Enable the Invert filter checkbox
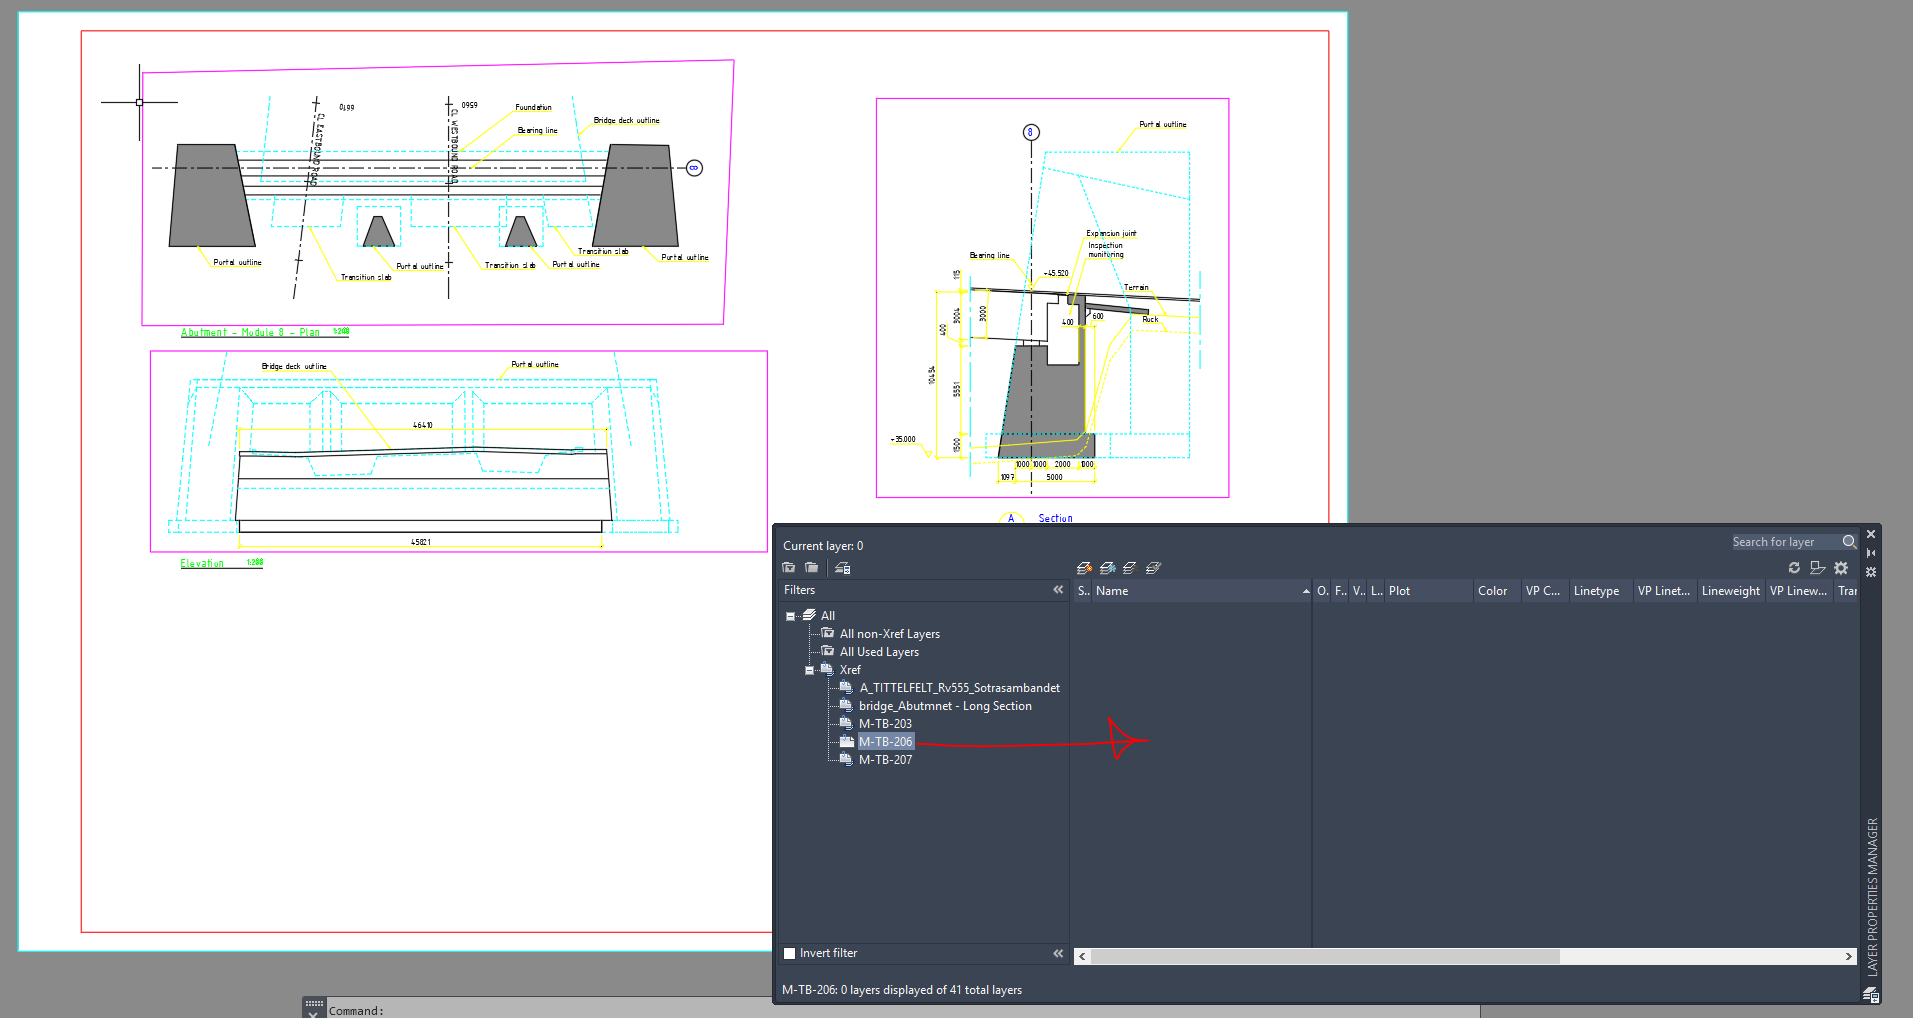The height and width of the screenshot is (1018, 1913). coord(789,953)
